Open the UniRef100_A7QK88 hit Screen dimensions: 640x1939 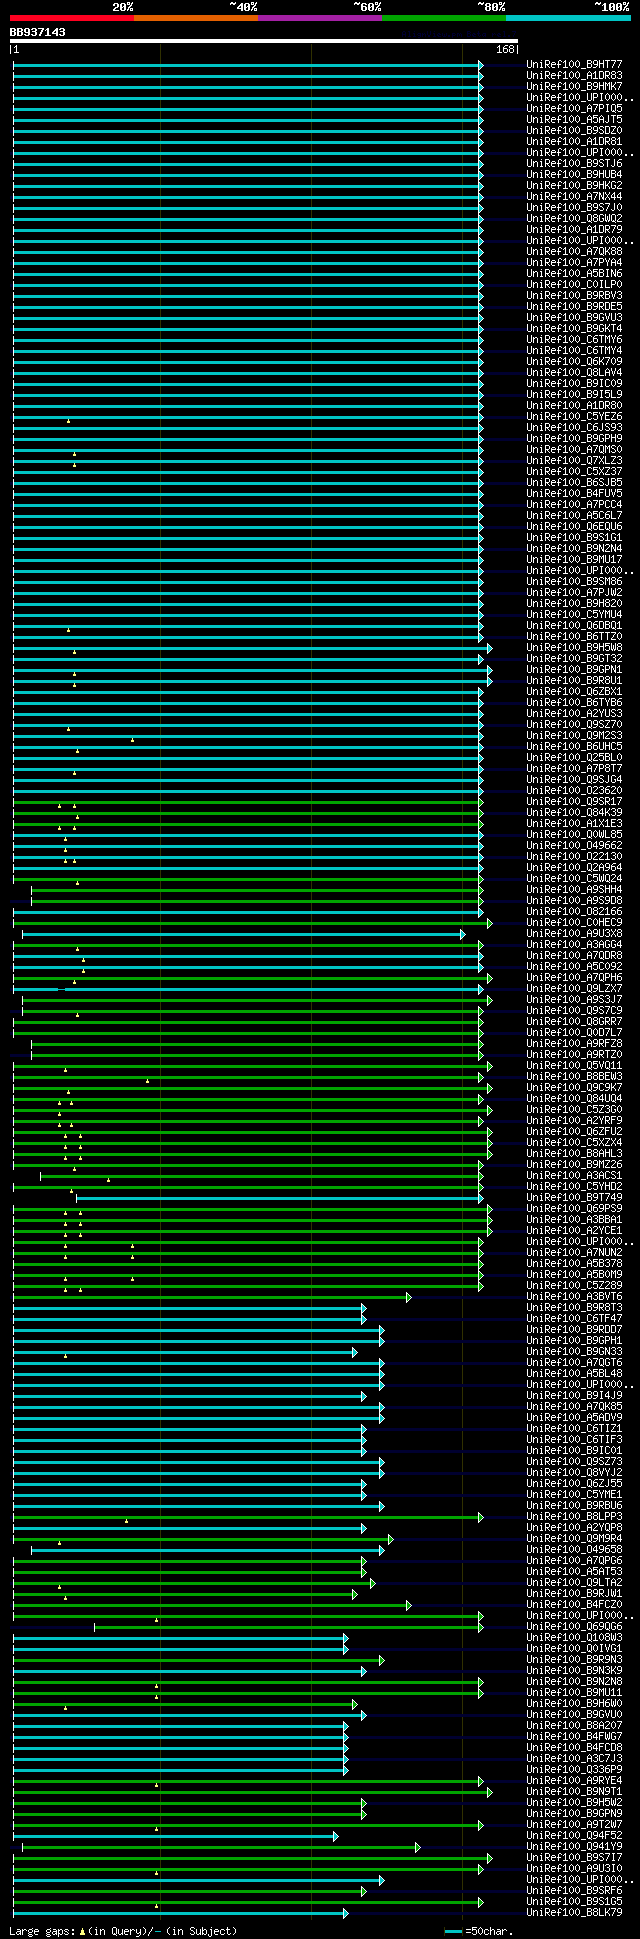[x=575, y=252]
